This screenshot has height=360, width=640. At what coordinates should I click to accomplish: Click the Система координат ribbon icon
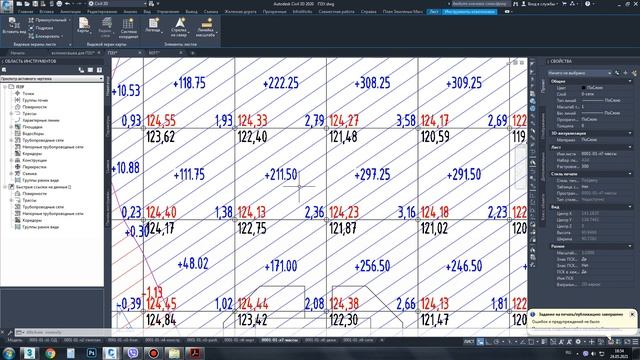click(x=128, y=28)
